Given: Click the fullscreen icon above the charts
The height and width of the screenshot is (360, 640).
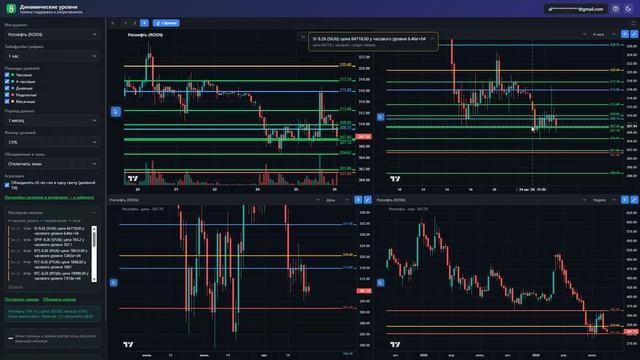Looking at the screenshot, I should click(x=633, y=23).
